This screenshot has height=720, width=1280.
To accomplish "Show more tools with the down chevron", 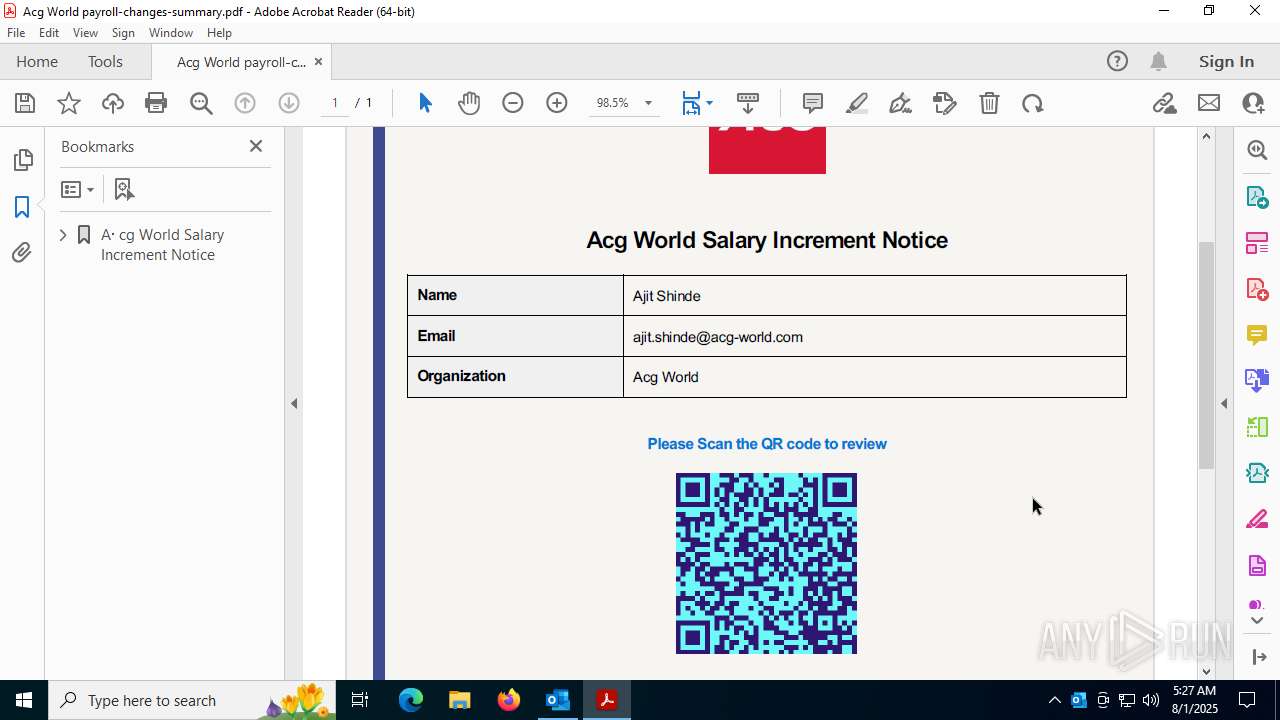I will [1257, 621].
